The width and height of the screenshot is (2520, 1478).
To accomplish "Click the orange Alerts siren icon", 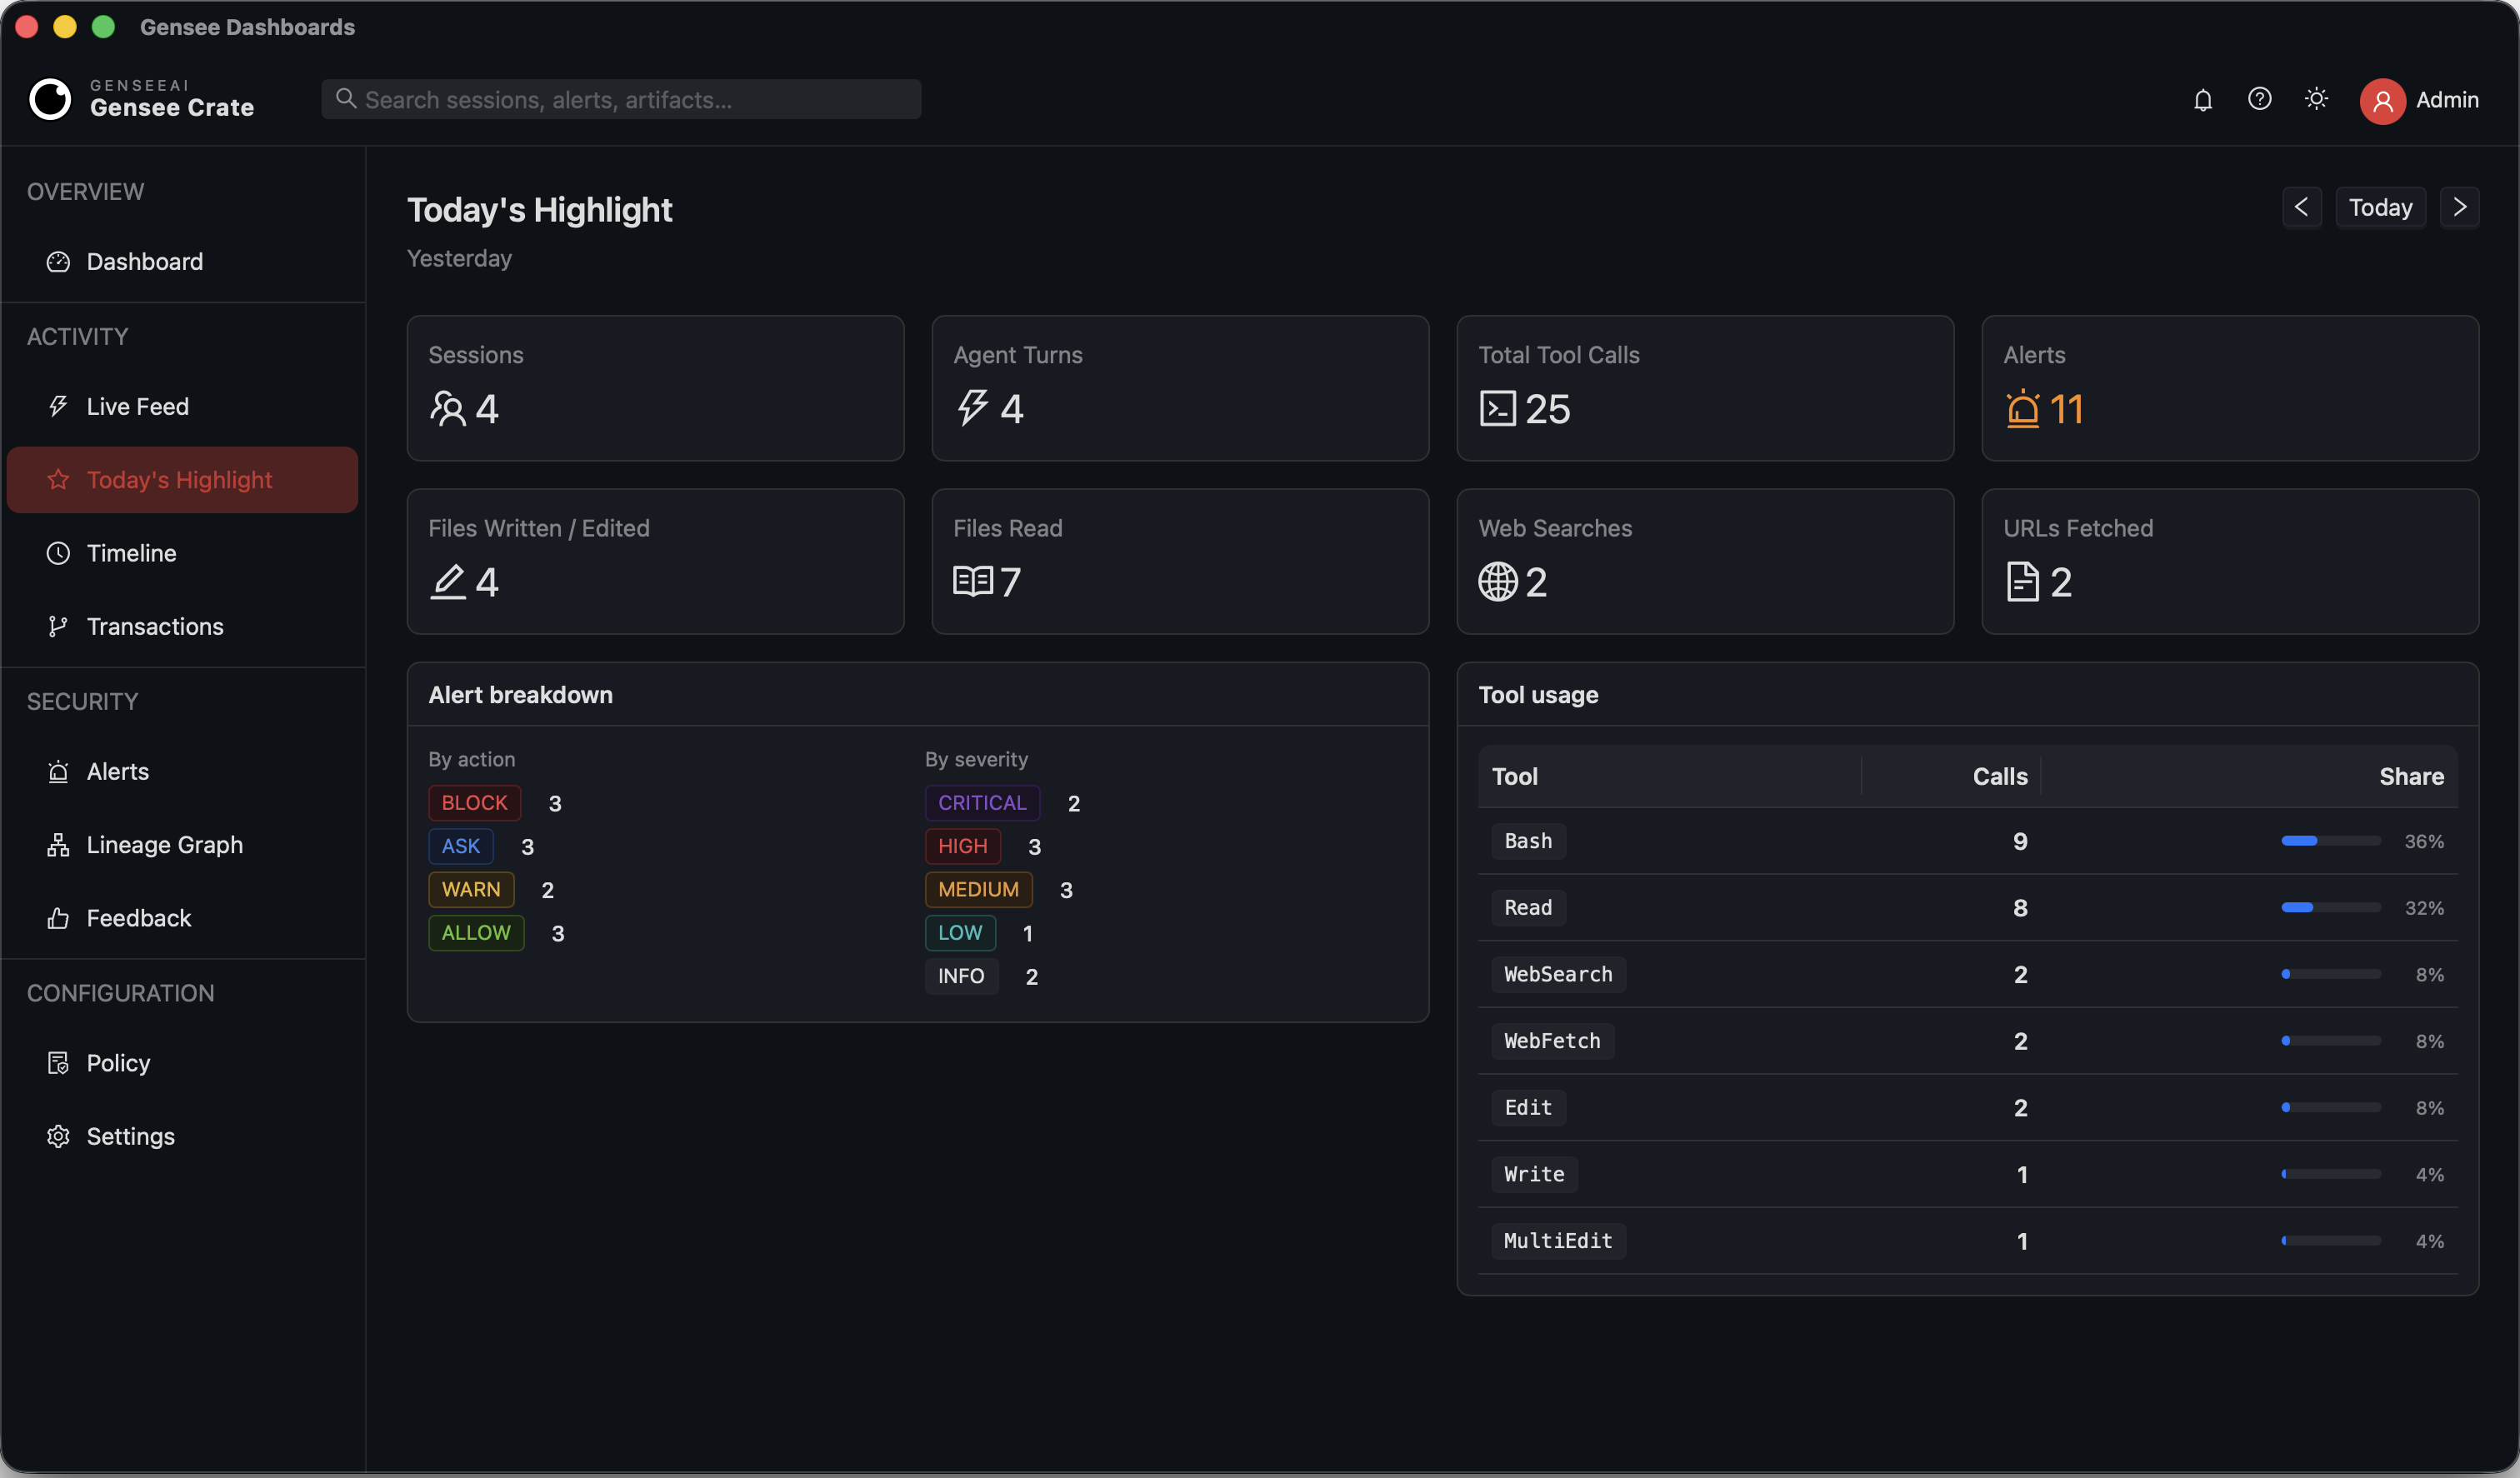I will click(2022, 408).
